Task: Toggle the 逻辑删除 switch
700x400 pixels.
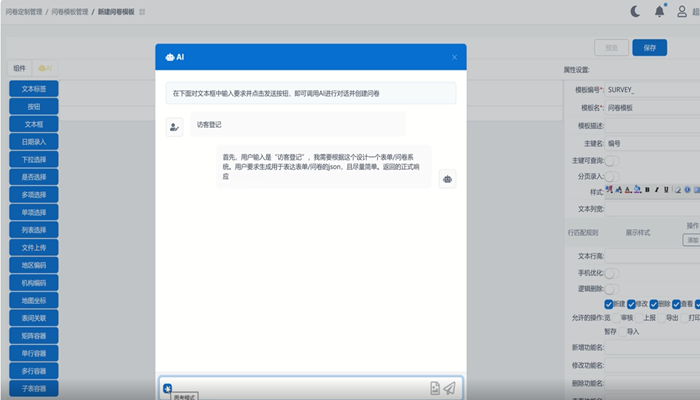Action: pos(612,289)
